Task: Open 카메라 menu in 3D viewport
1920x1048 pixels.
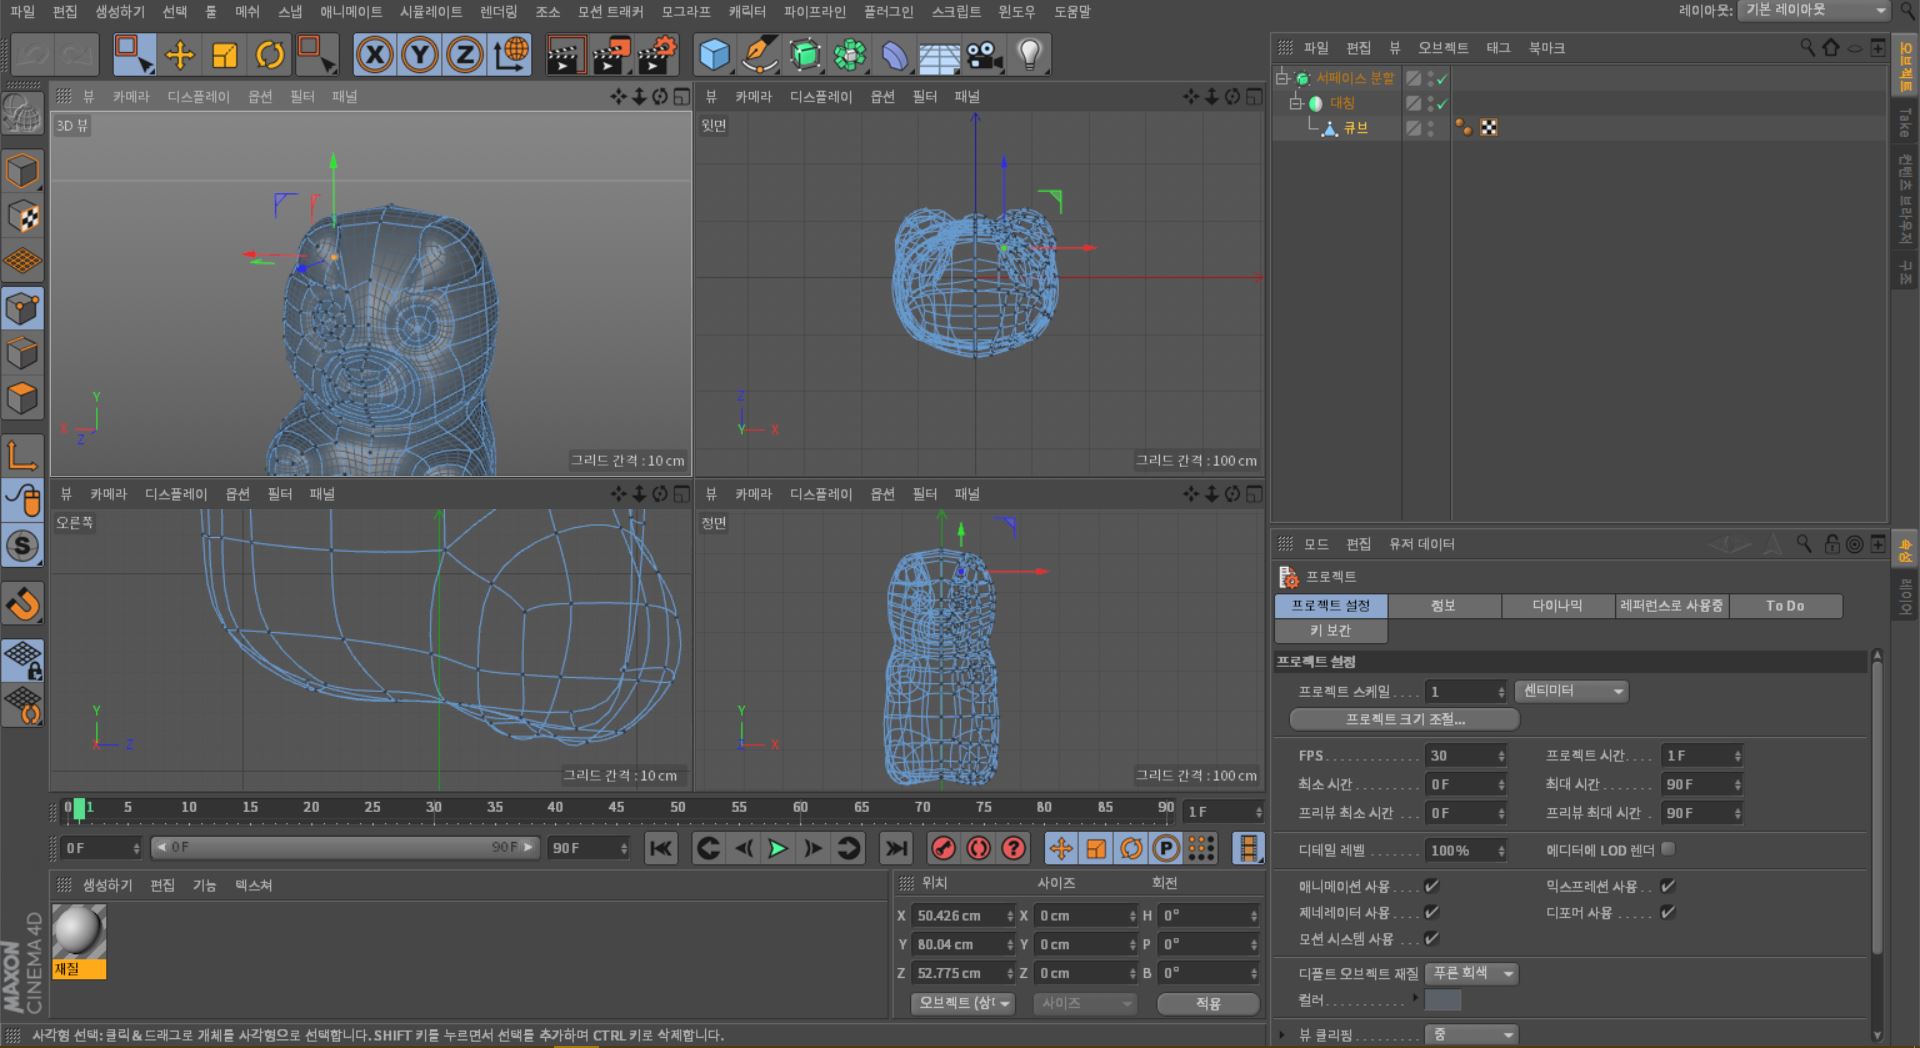Action: coord(131,96)
